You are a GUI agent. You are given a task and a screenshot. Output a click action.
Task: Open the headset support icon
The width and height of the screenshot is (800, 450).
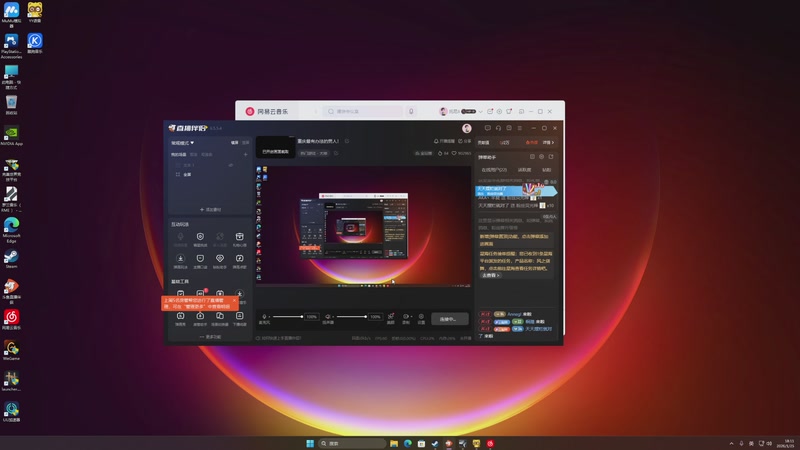[x=498, y=128]
